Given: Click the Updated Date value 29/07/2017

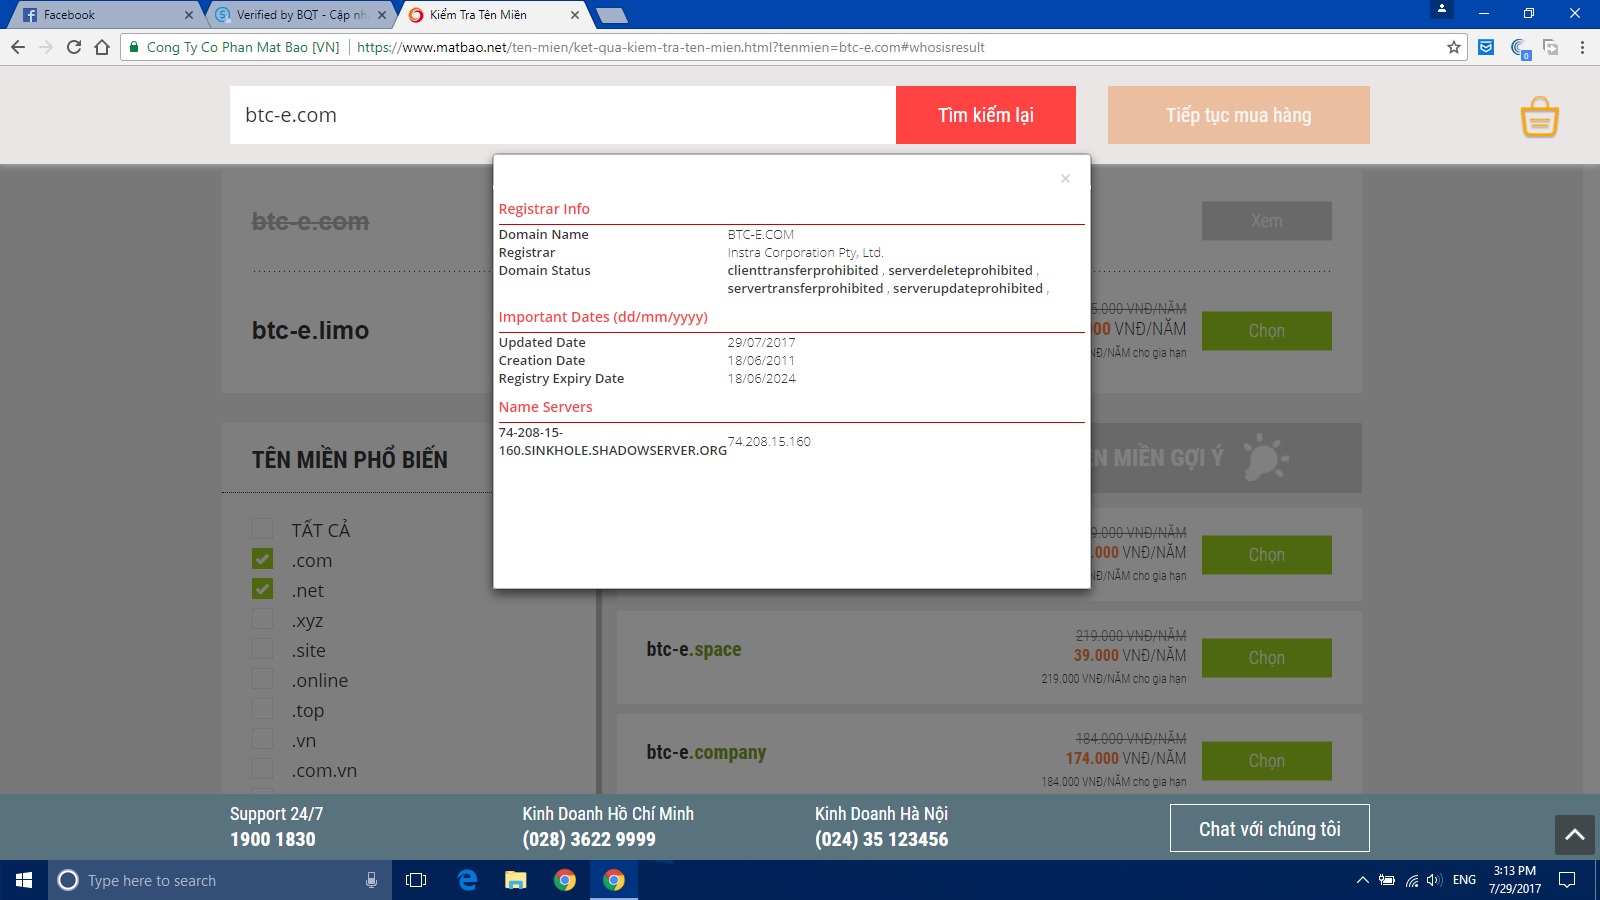Looking at the screenshot, I should click(762, 343).
